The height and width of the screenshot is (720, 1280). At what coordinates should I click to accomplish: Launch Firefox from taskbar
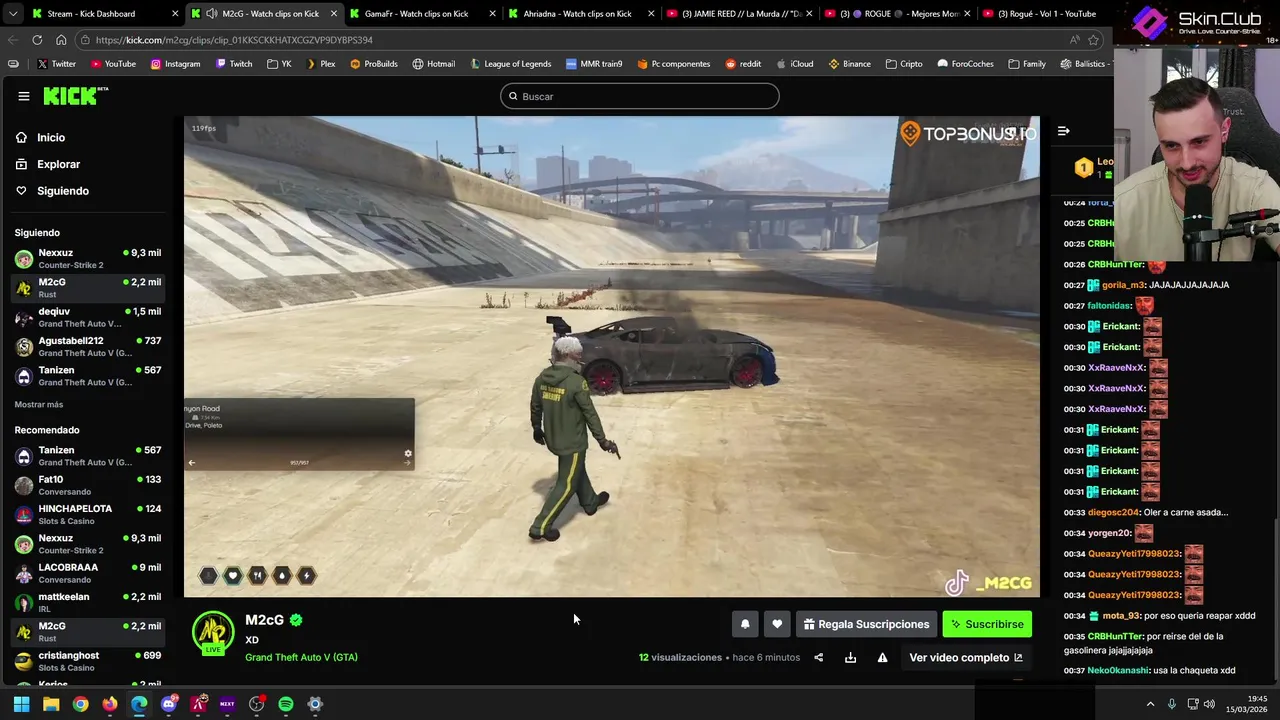(x=110, y=704)
